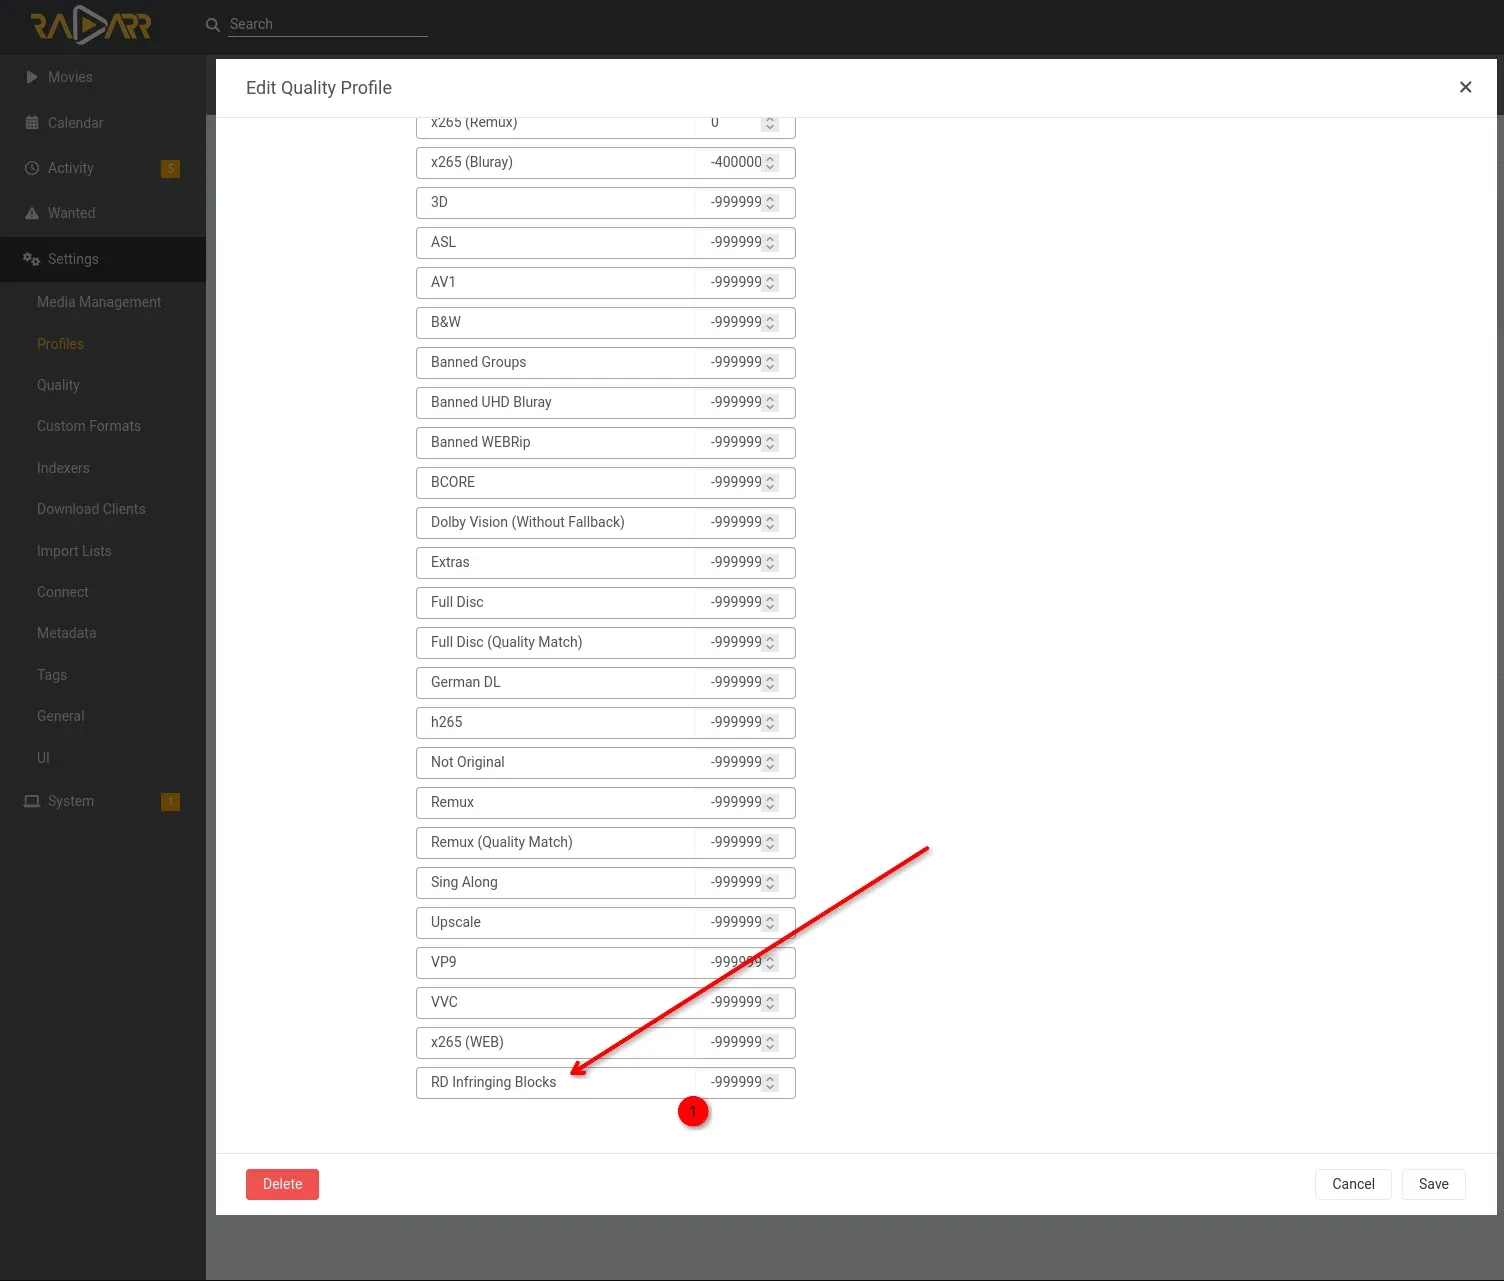1504x1281 pixels.
Task: Click score field for RD Infringing Blocks
Action: click(745, 1083)
